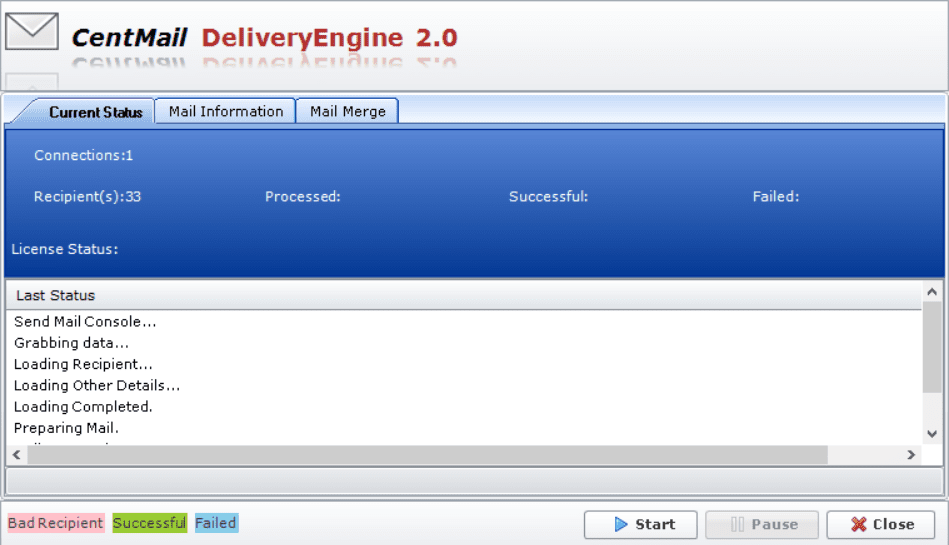Screen dimensions: 949x545
Task: Click the green Successful legend swatch
Action: (x=149, y=523)
